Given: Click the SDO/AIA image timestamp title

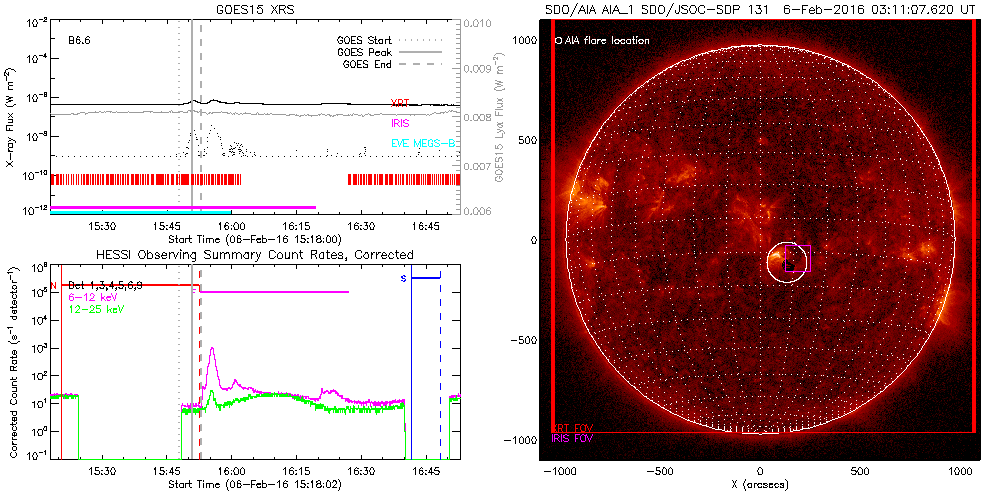Looking at the screenshot, I should [760, 9].
